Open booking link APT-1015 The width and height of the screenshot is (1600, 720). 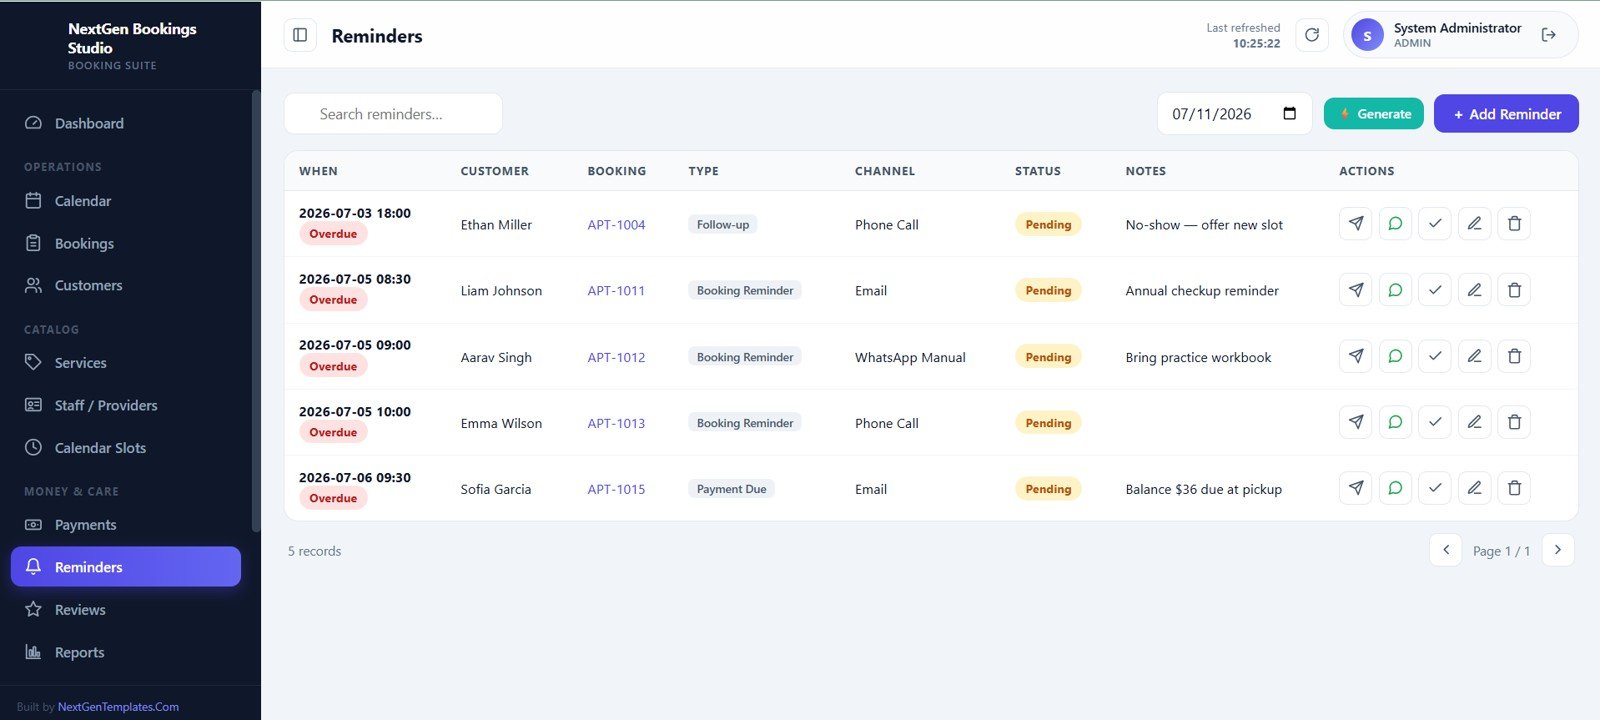[616, 489]
